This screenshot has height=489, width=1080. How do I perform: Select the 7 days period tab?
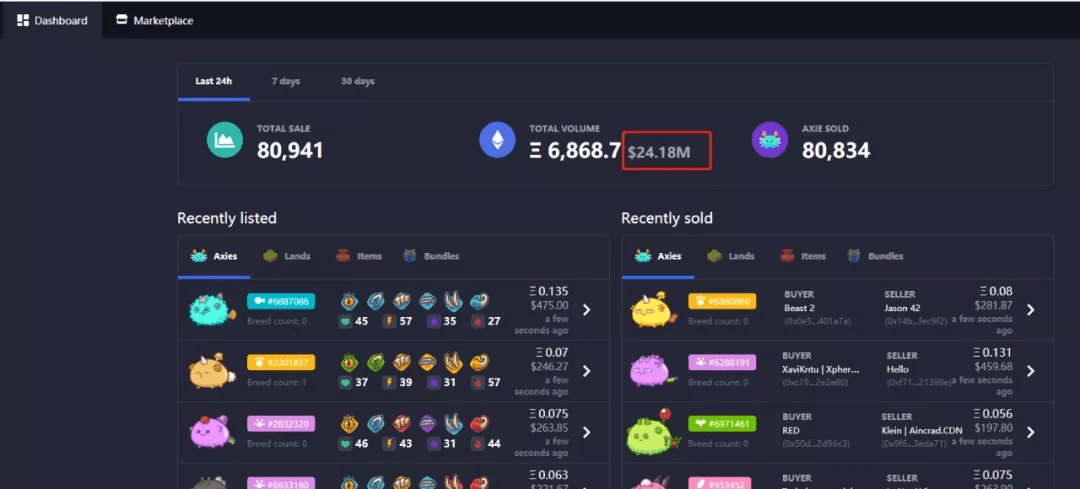click(285, 81)
